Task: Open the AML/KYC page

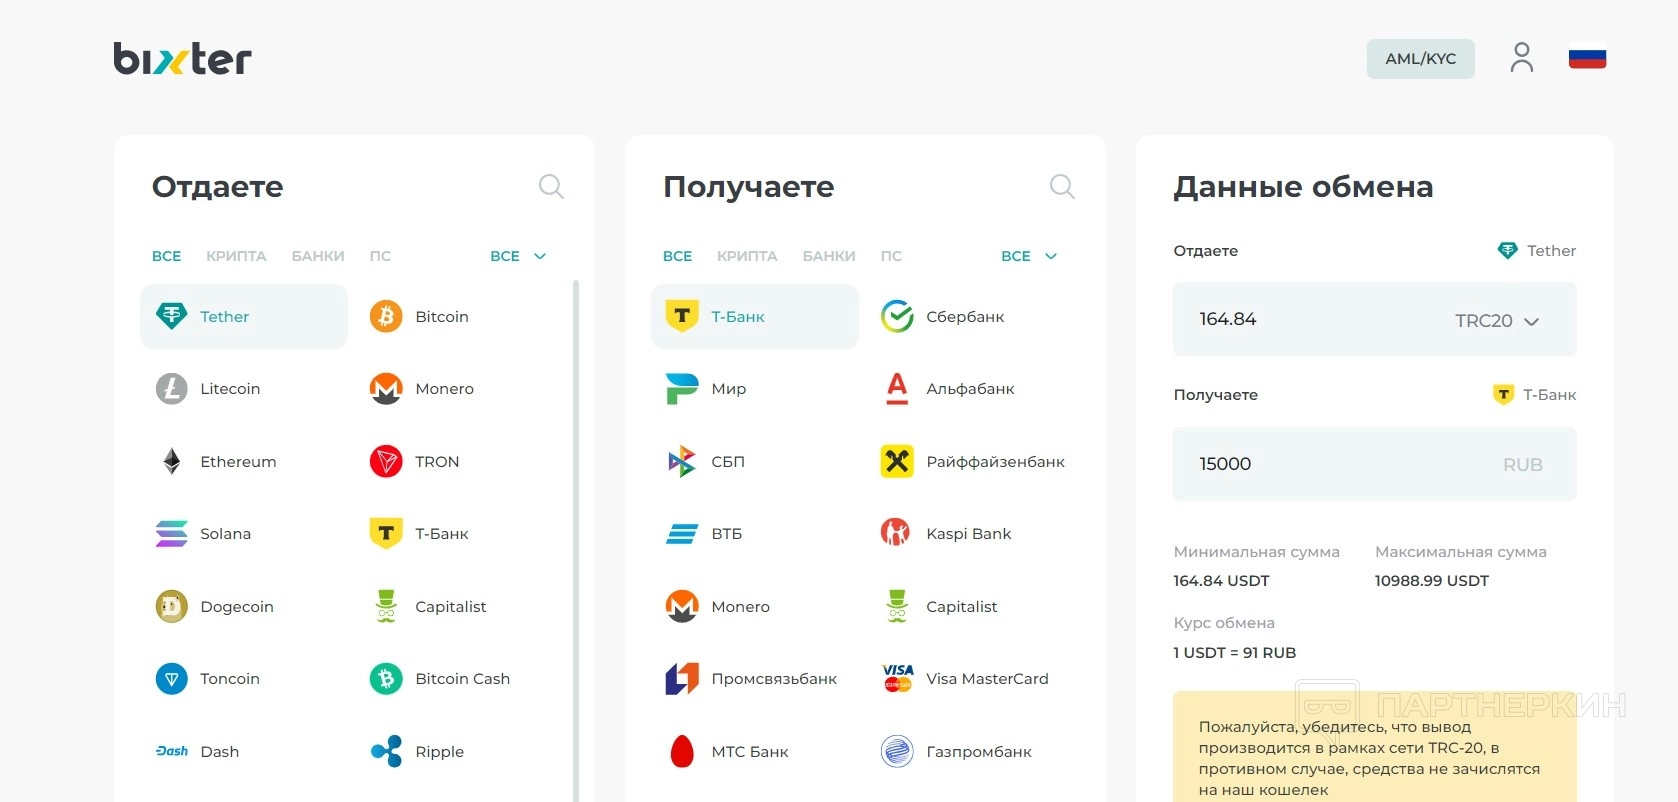Action: [x=1420, y=59]
